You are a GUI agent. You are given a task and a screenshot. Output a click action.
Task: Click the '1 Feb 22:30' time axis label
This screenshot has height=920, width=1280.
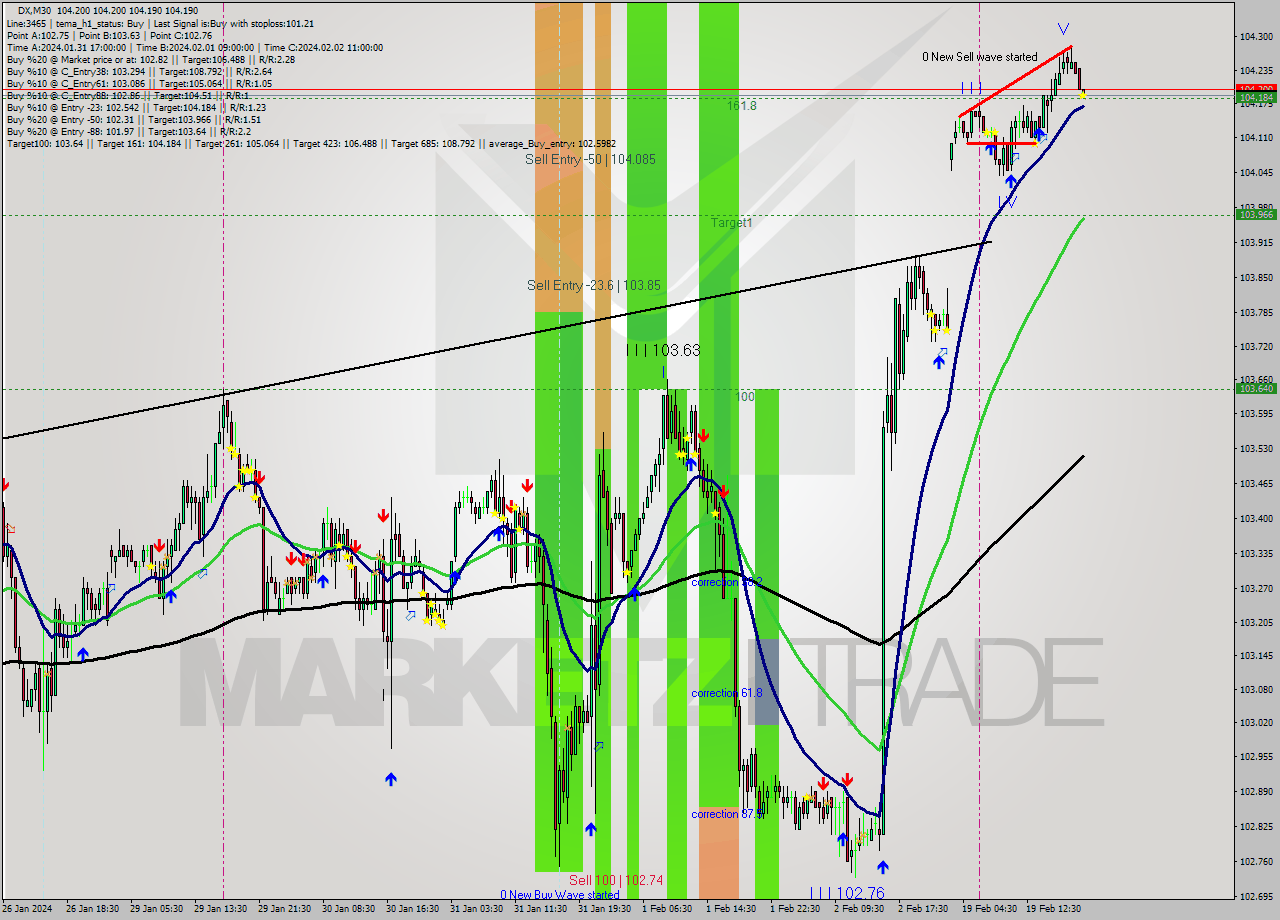pos(793,909)
